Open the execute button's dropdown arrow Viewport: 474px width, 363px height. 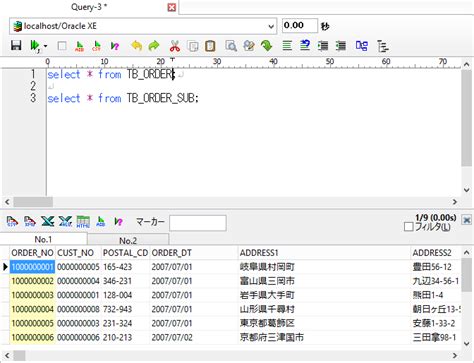pos(46,46)
